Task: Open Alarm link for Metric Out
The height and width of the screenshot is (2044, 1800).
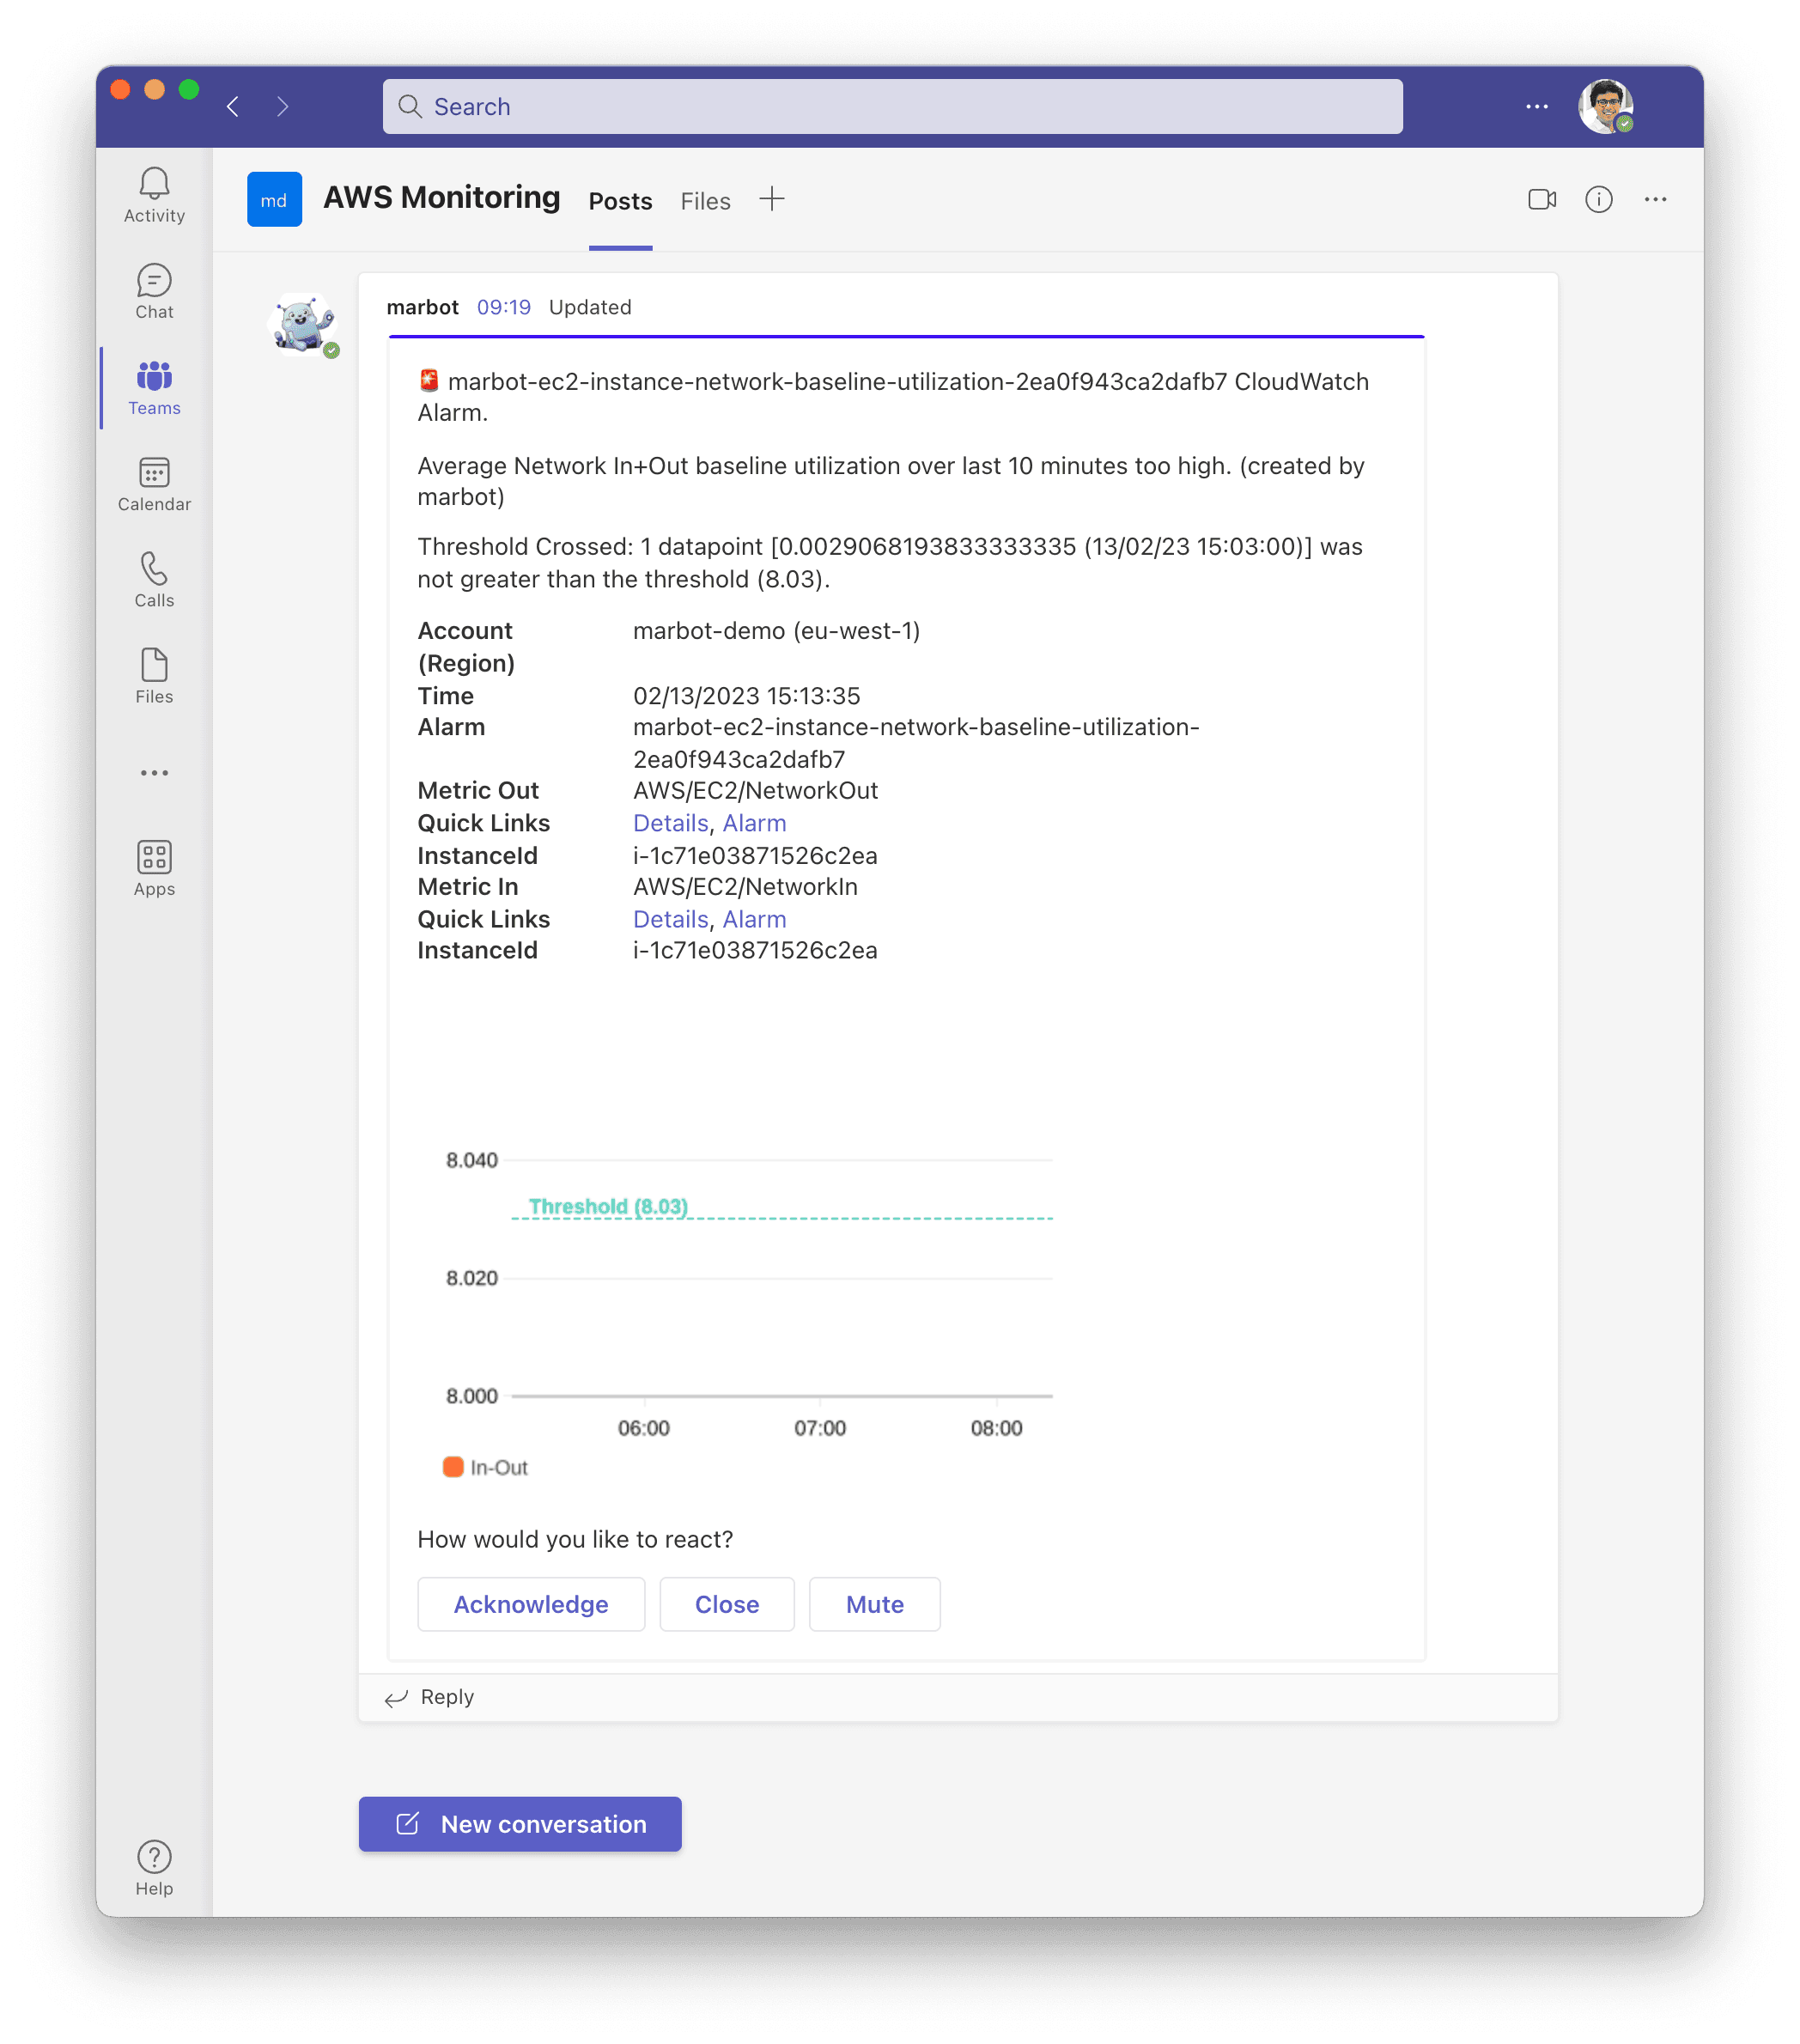Action: [754, 823]
